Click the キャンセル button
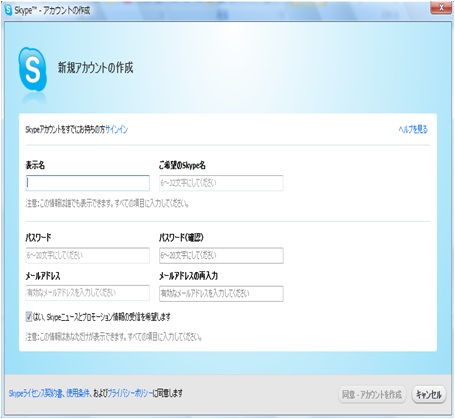Screen dimensions: 455x419 coord(429,395)
